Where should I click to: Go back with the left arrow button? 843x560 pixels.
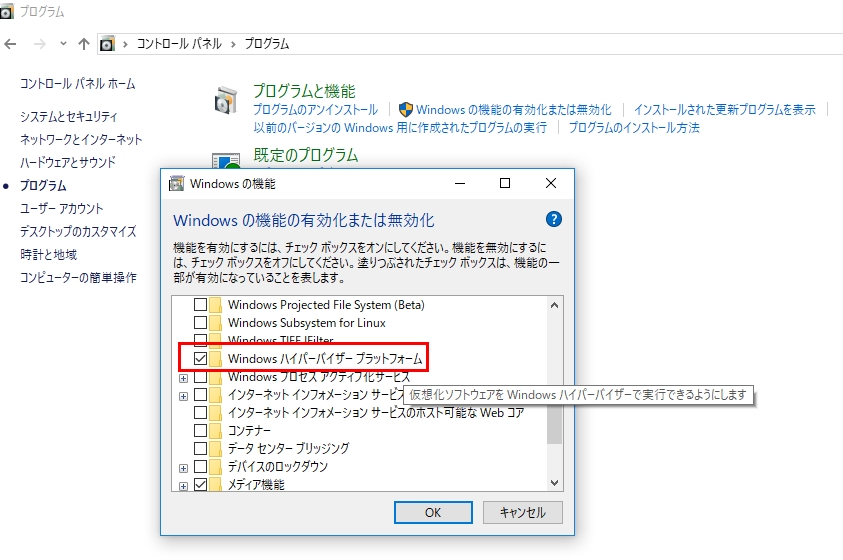coord(10,44)
